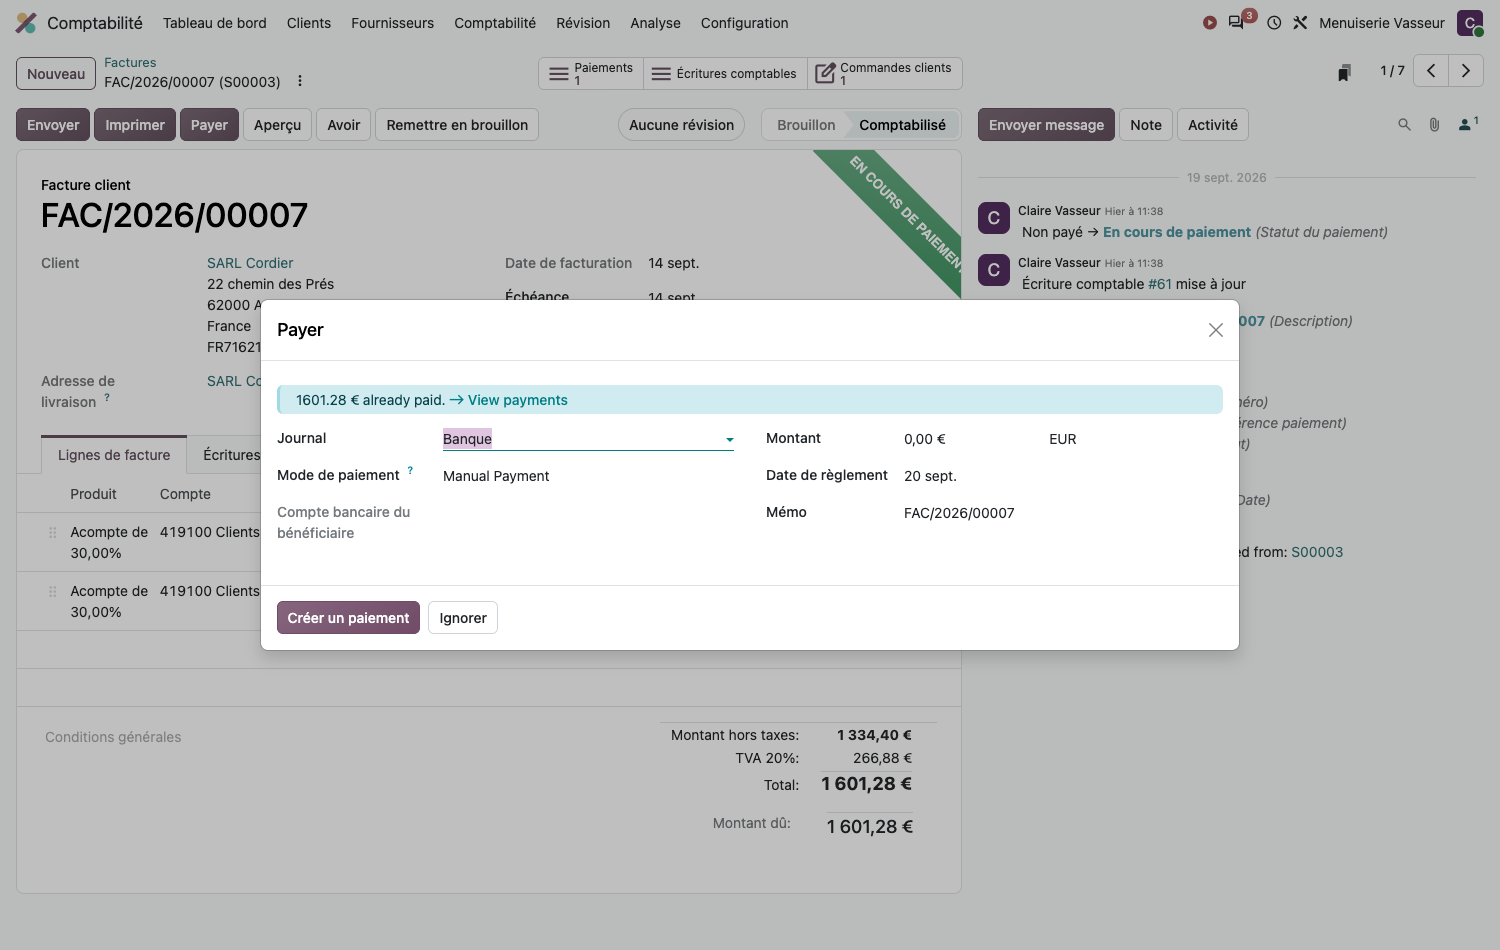Click Créer un paiement button
Viewport: 1500px width, 950px height.
[x=348, y=618]
